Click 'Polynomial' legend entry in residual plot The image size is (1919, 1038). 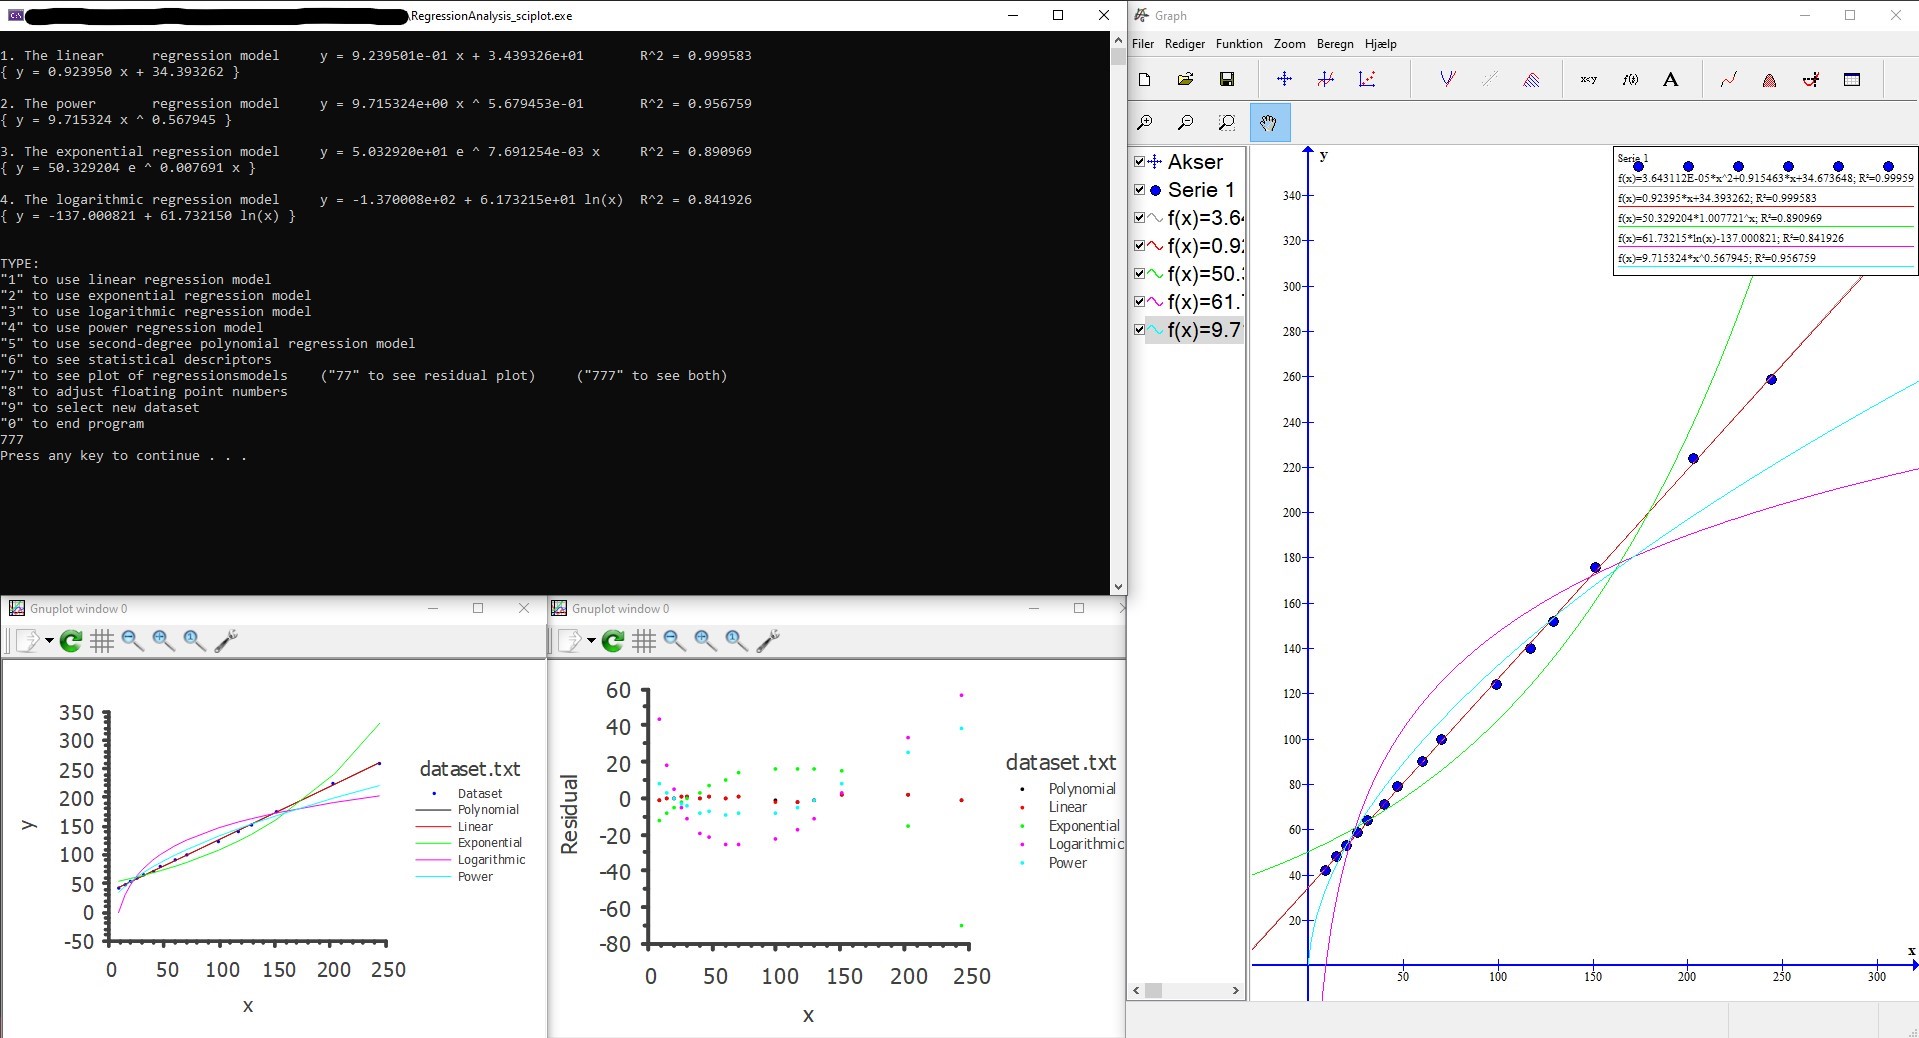(x=1082, y=789)
